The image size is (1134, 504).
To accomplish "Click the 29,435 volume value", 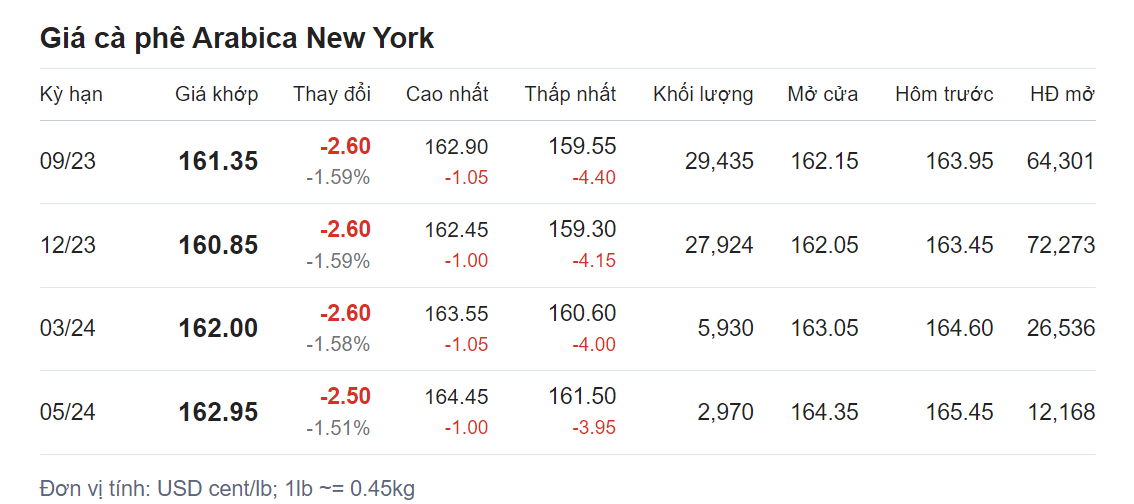I will (x=719, y=161).
